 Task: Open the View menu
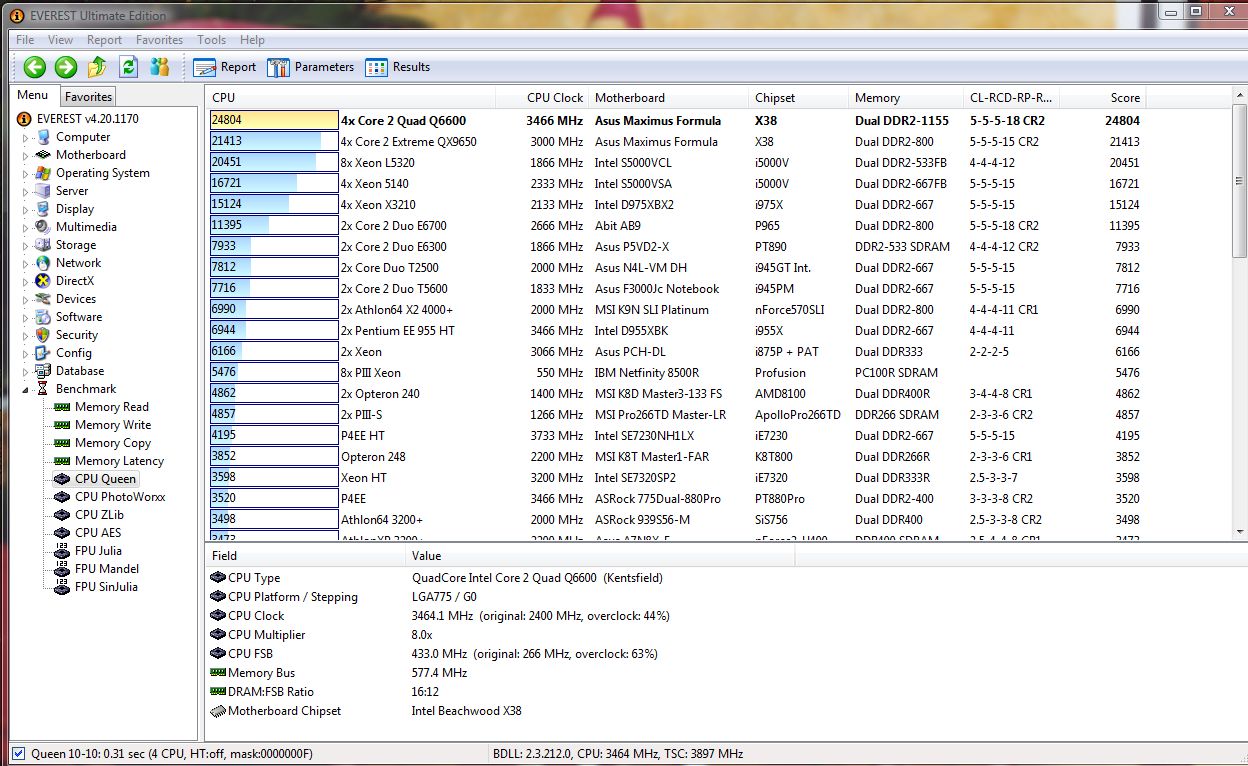[x=60, y=40]
